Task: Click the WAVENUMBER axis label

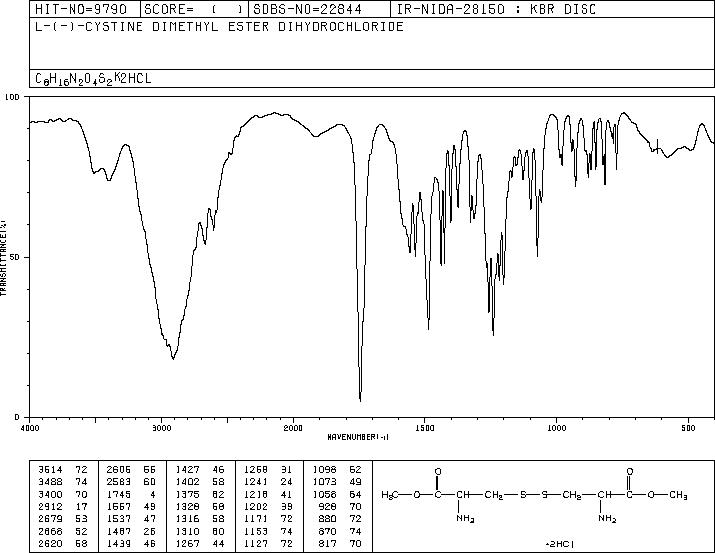Action: (358, 437)
